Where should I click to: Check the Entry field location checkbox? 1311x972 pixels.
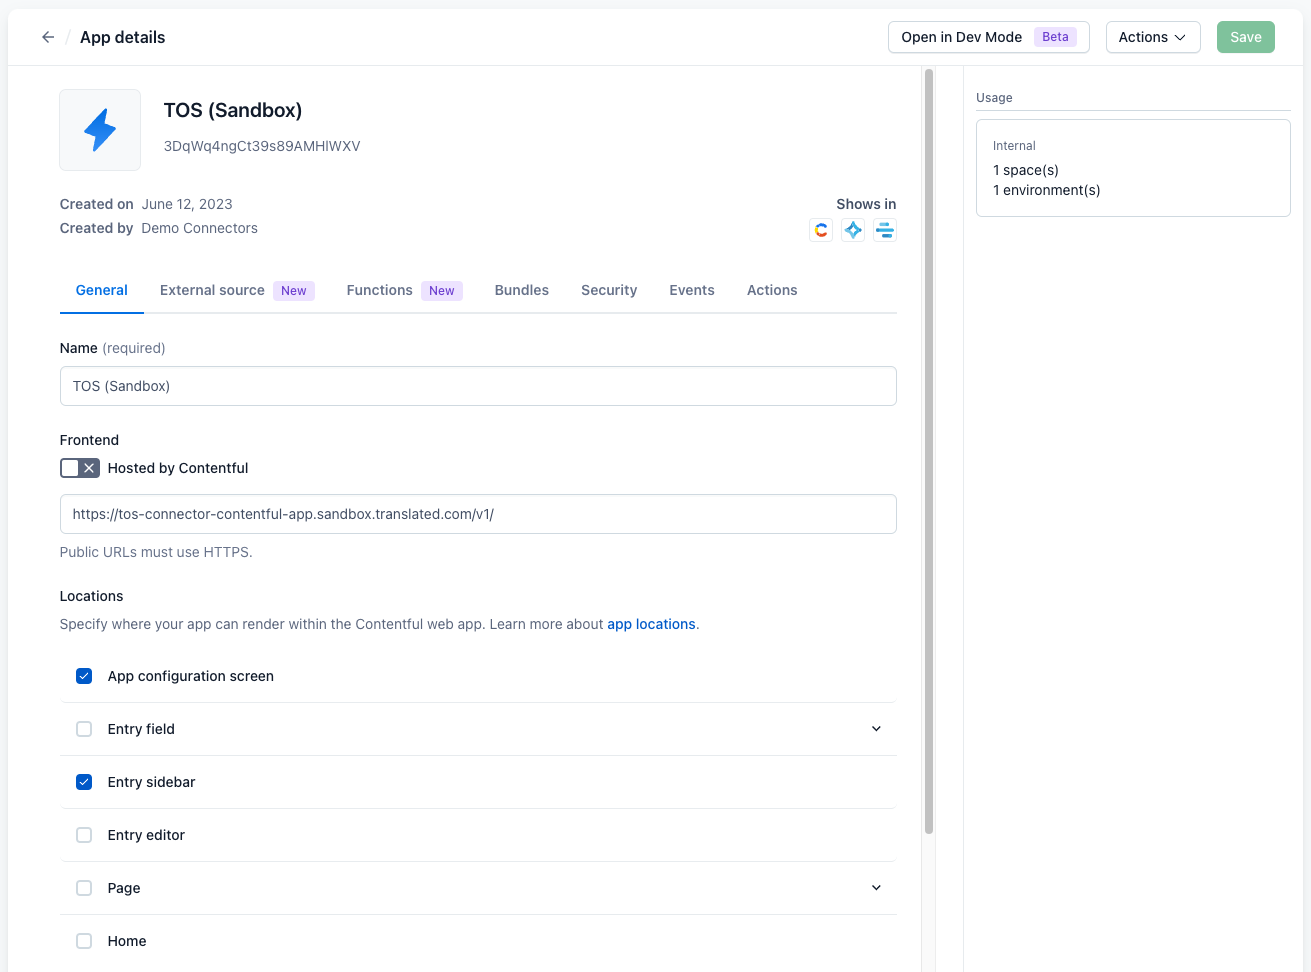(x=84, y=729)
